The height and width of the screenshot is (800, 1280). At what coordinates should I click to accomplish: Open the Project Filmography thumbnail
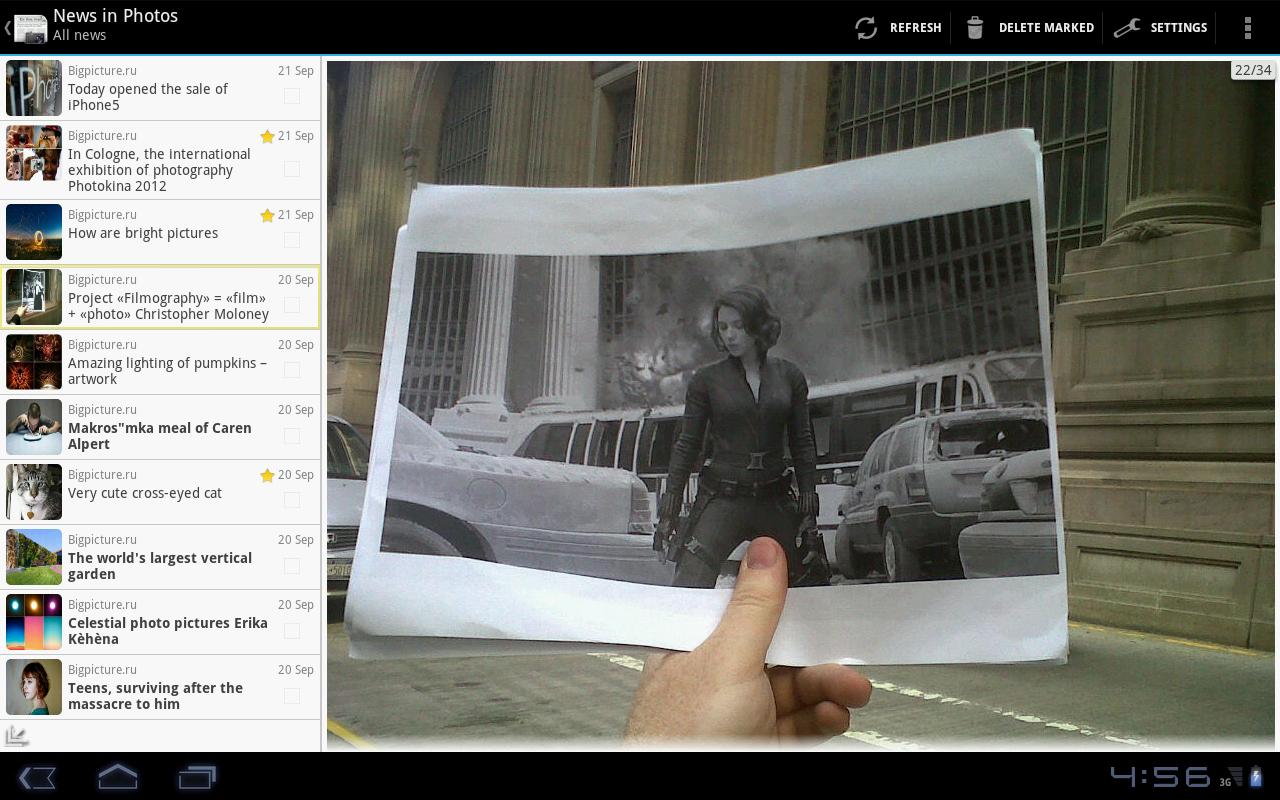point(34,297)
